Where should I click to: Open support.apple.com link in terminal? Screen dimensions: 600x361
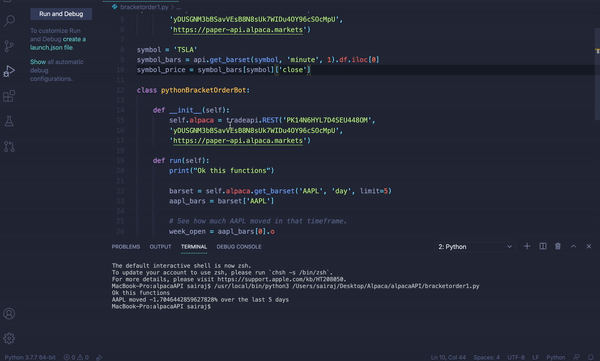(281, 279)
